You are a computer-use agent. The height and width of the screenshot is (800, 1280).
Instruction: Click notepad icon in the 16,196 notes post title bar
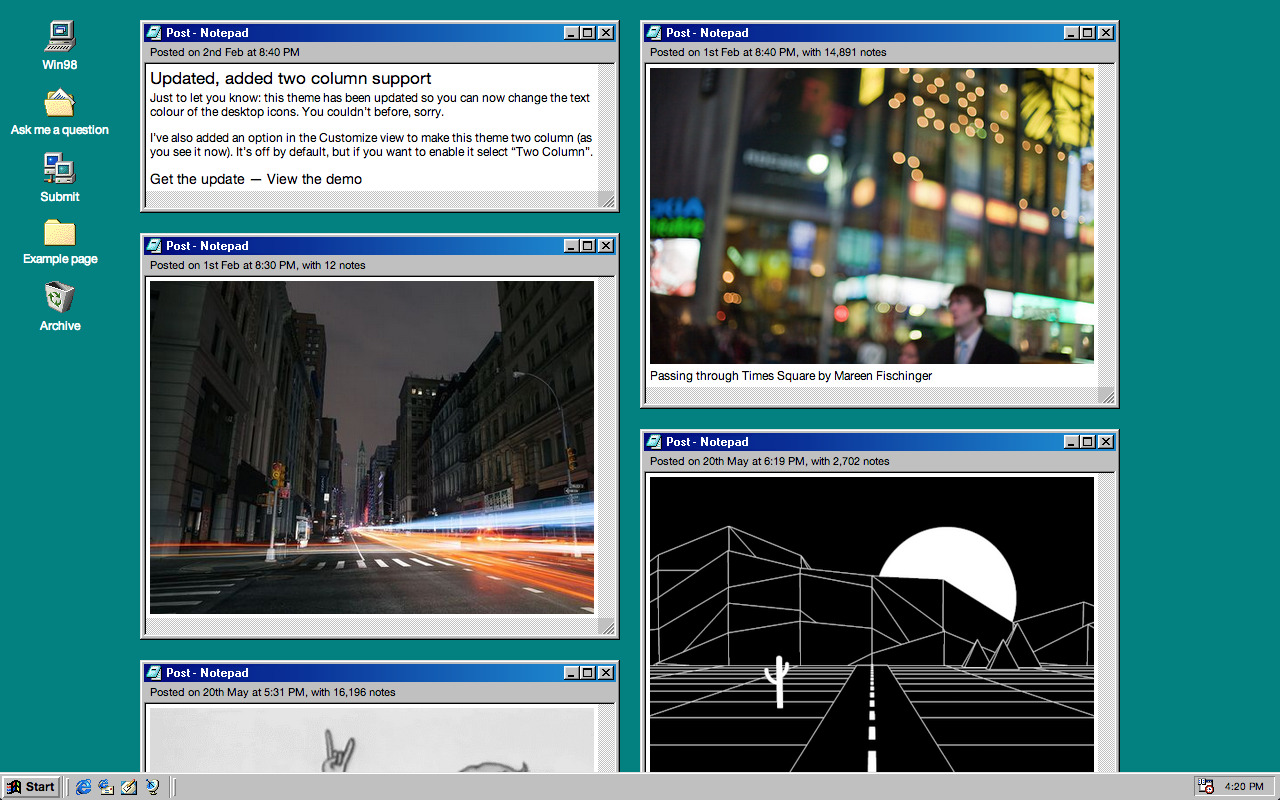click(153, 673)
